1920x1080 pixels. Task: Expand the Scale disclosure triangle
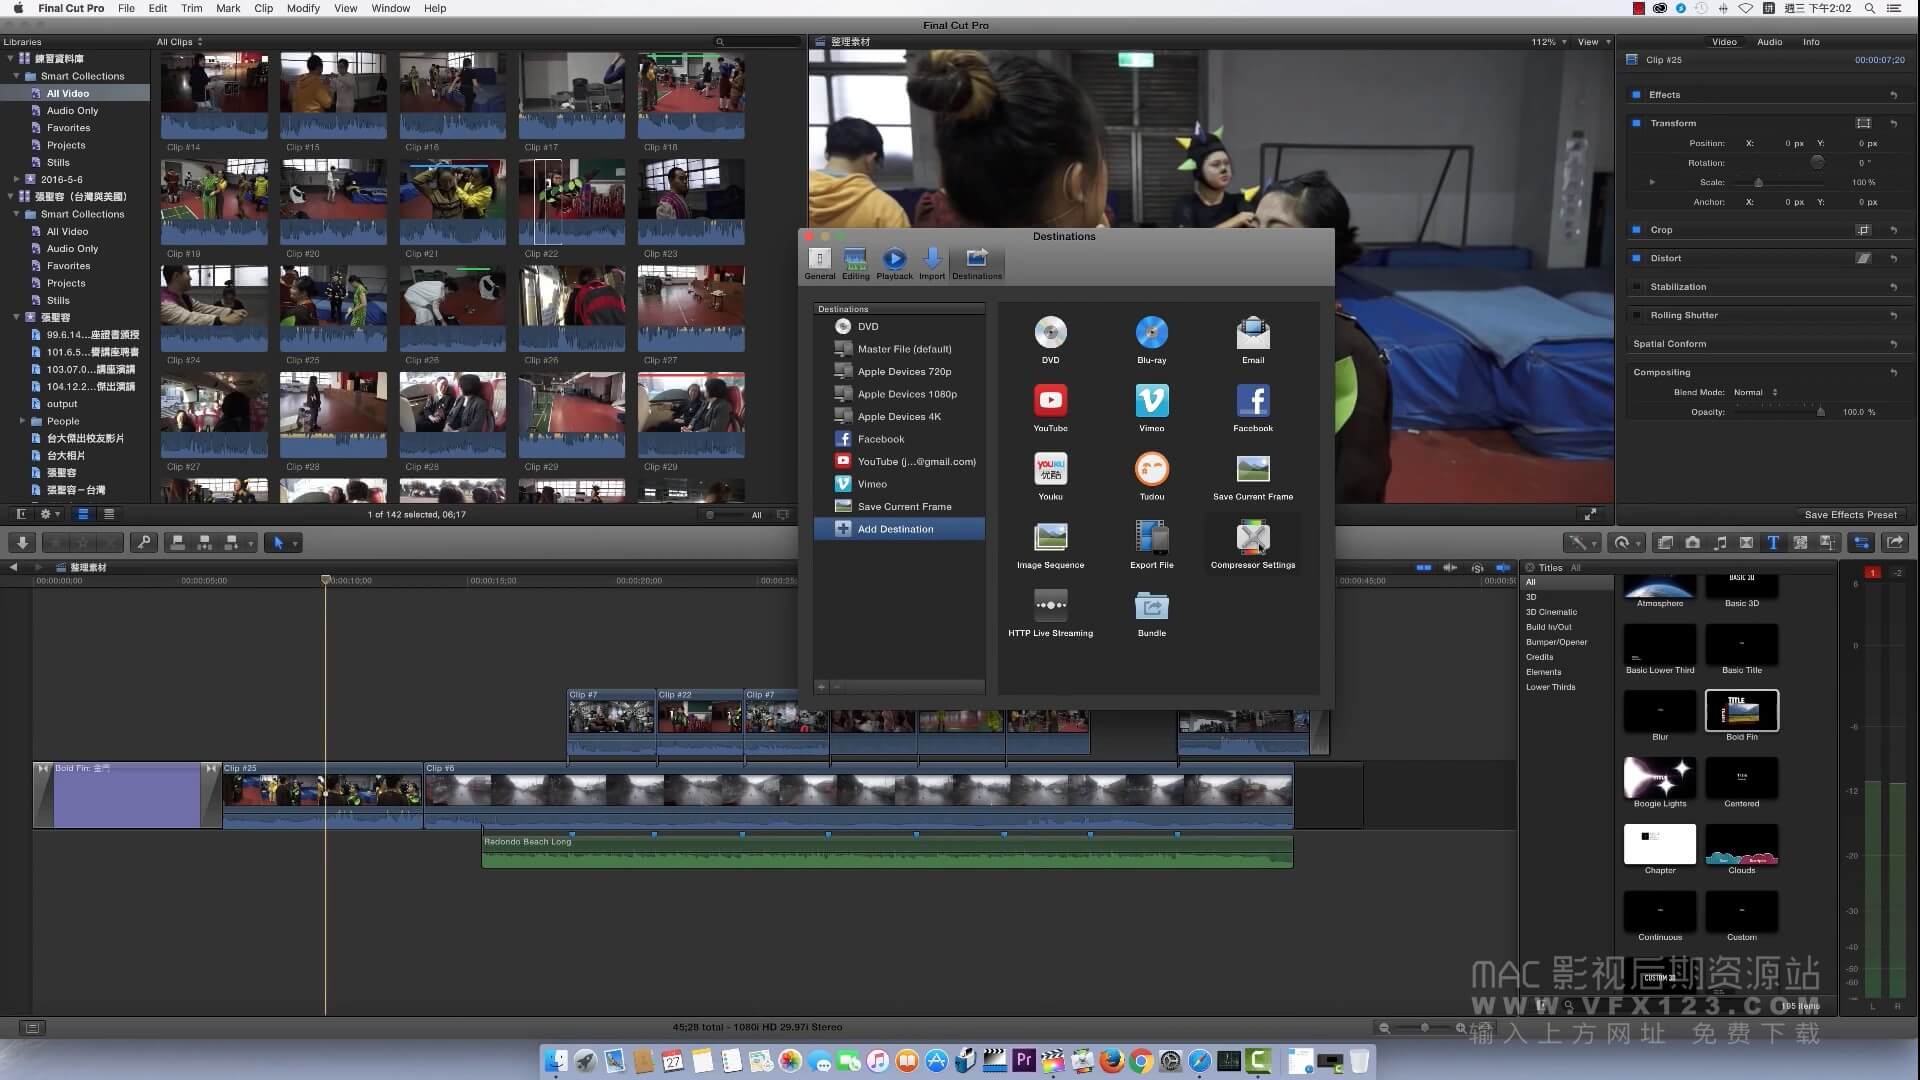coord(1652,182)
